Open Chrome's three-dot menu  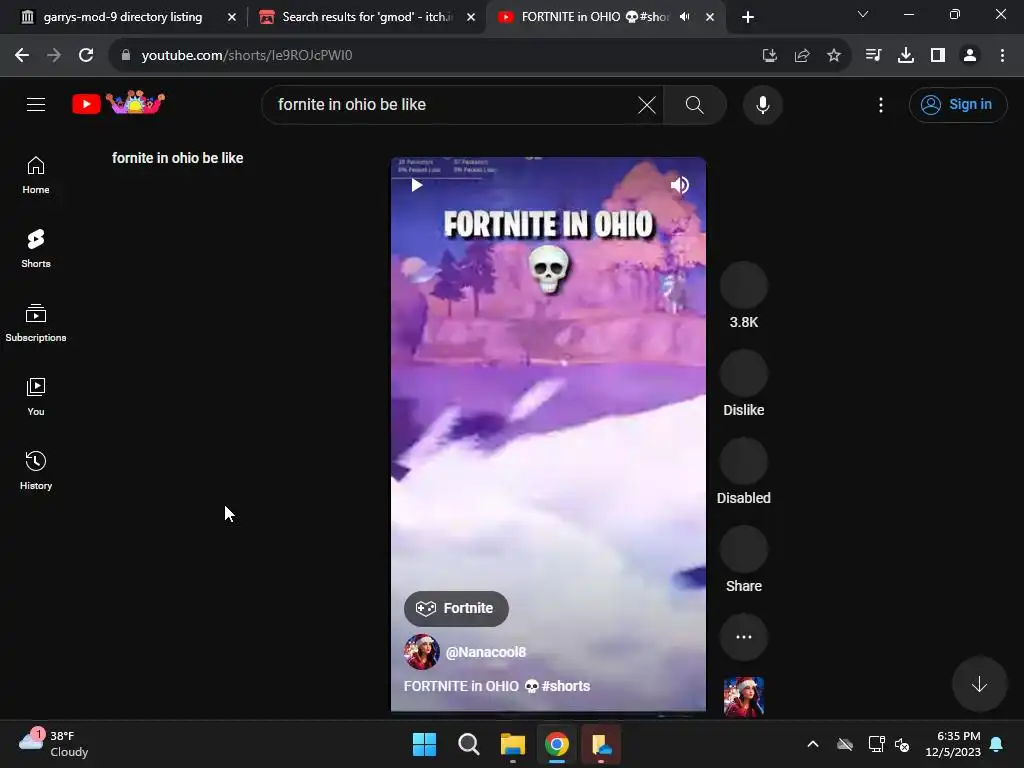click(x=1002, y=56)
